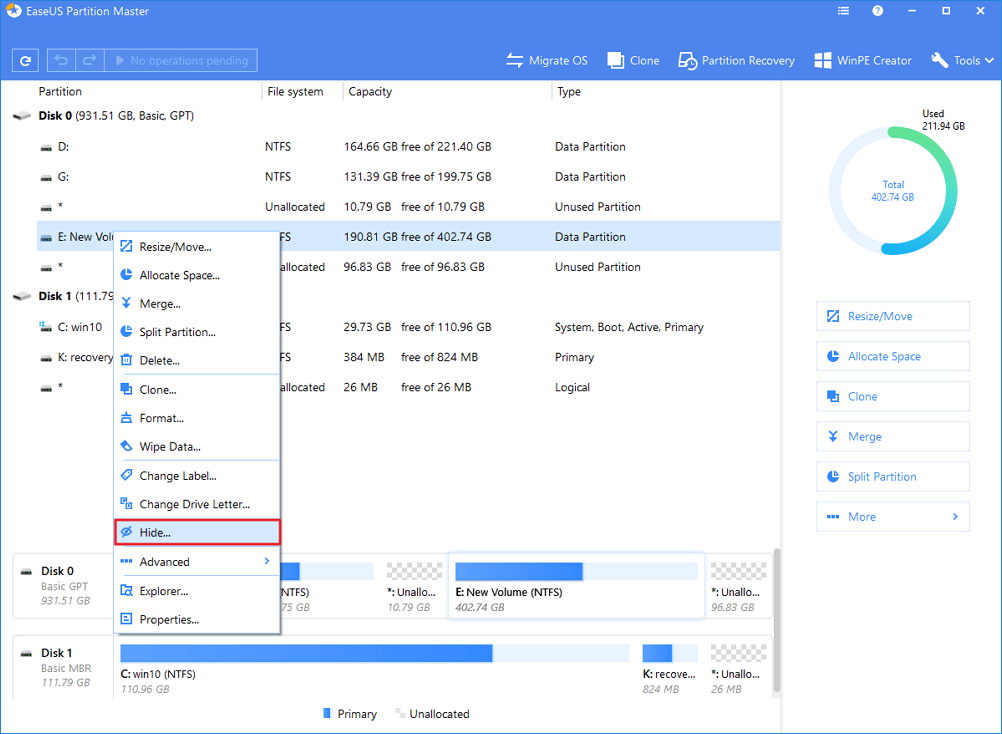Select Hide in the context menu
Image resolution: width=1002 pixels, height=734 pixels.
(x=197, y=532)
